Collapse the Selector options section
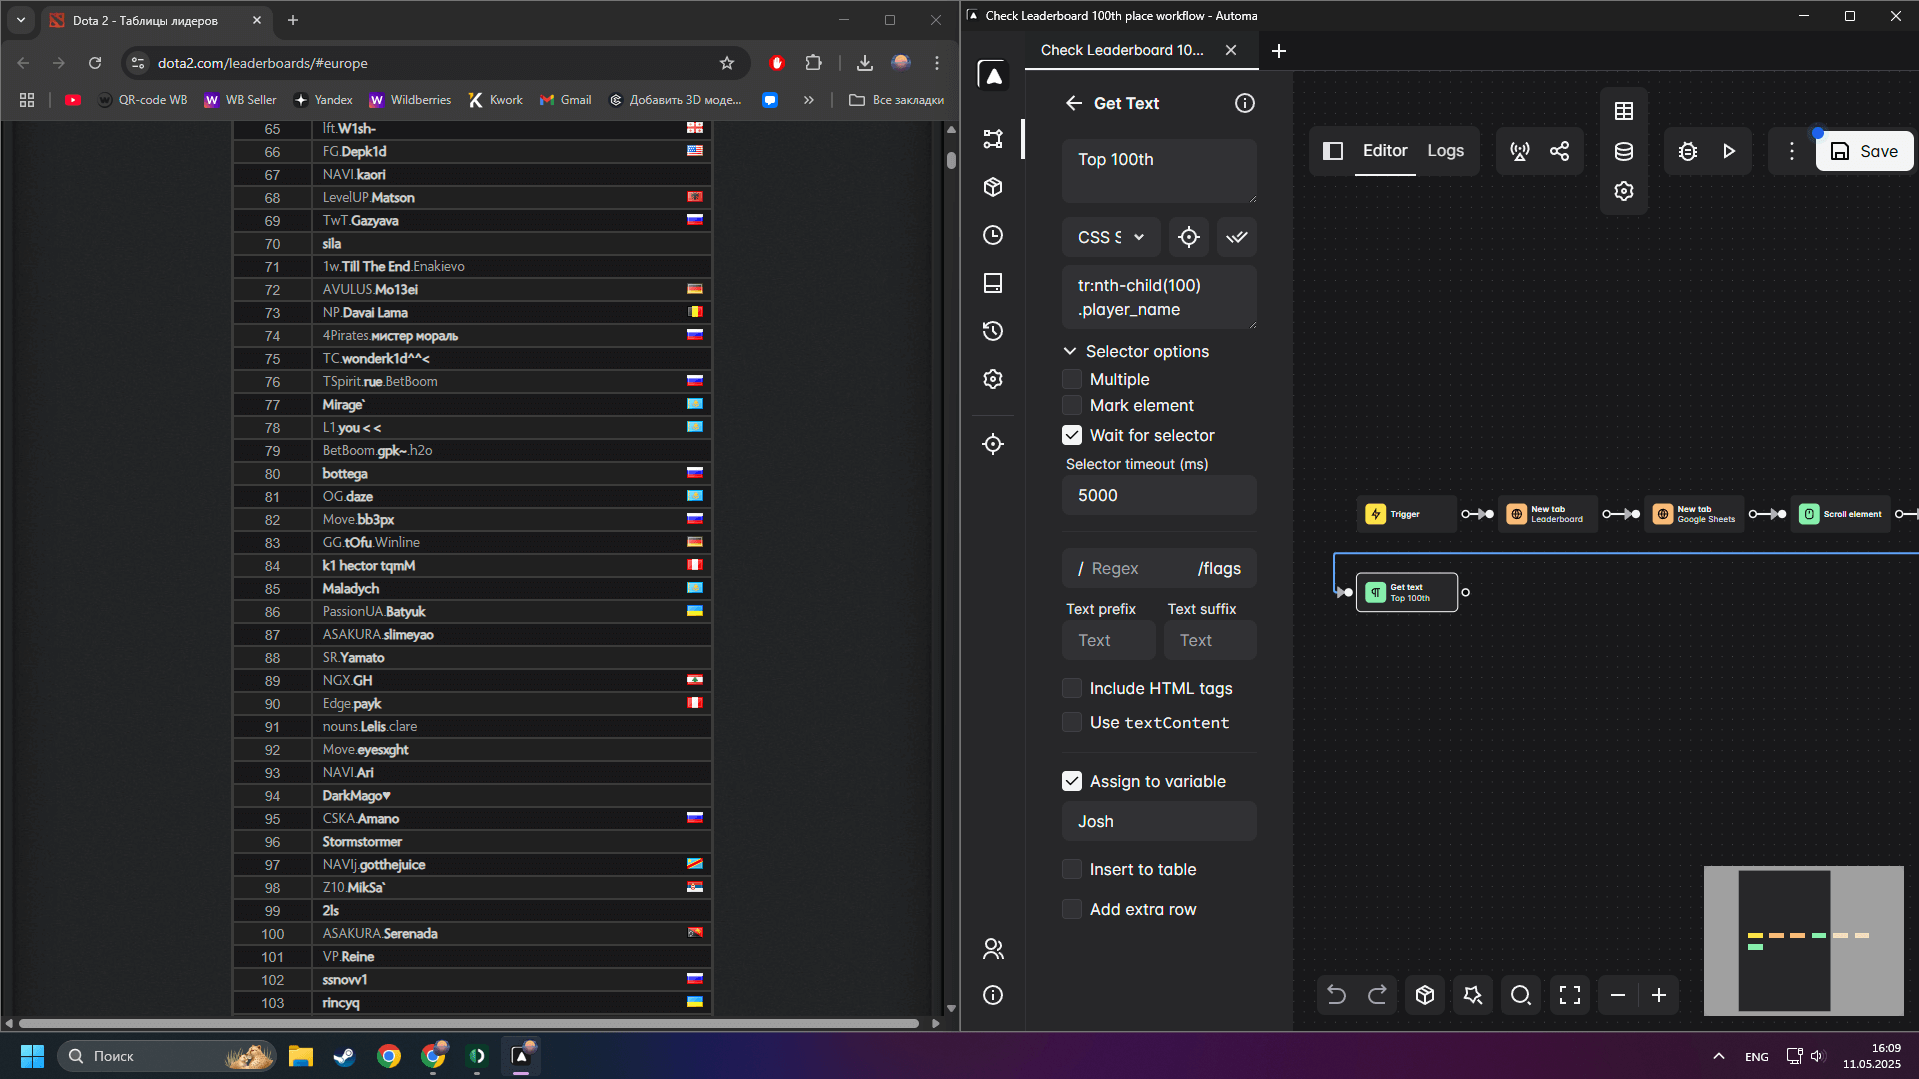The width and height of the screenshot is (1919, 1079). click(x=1137, y=351)
